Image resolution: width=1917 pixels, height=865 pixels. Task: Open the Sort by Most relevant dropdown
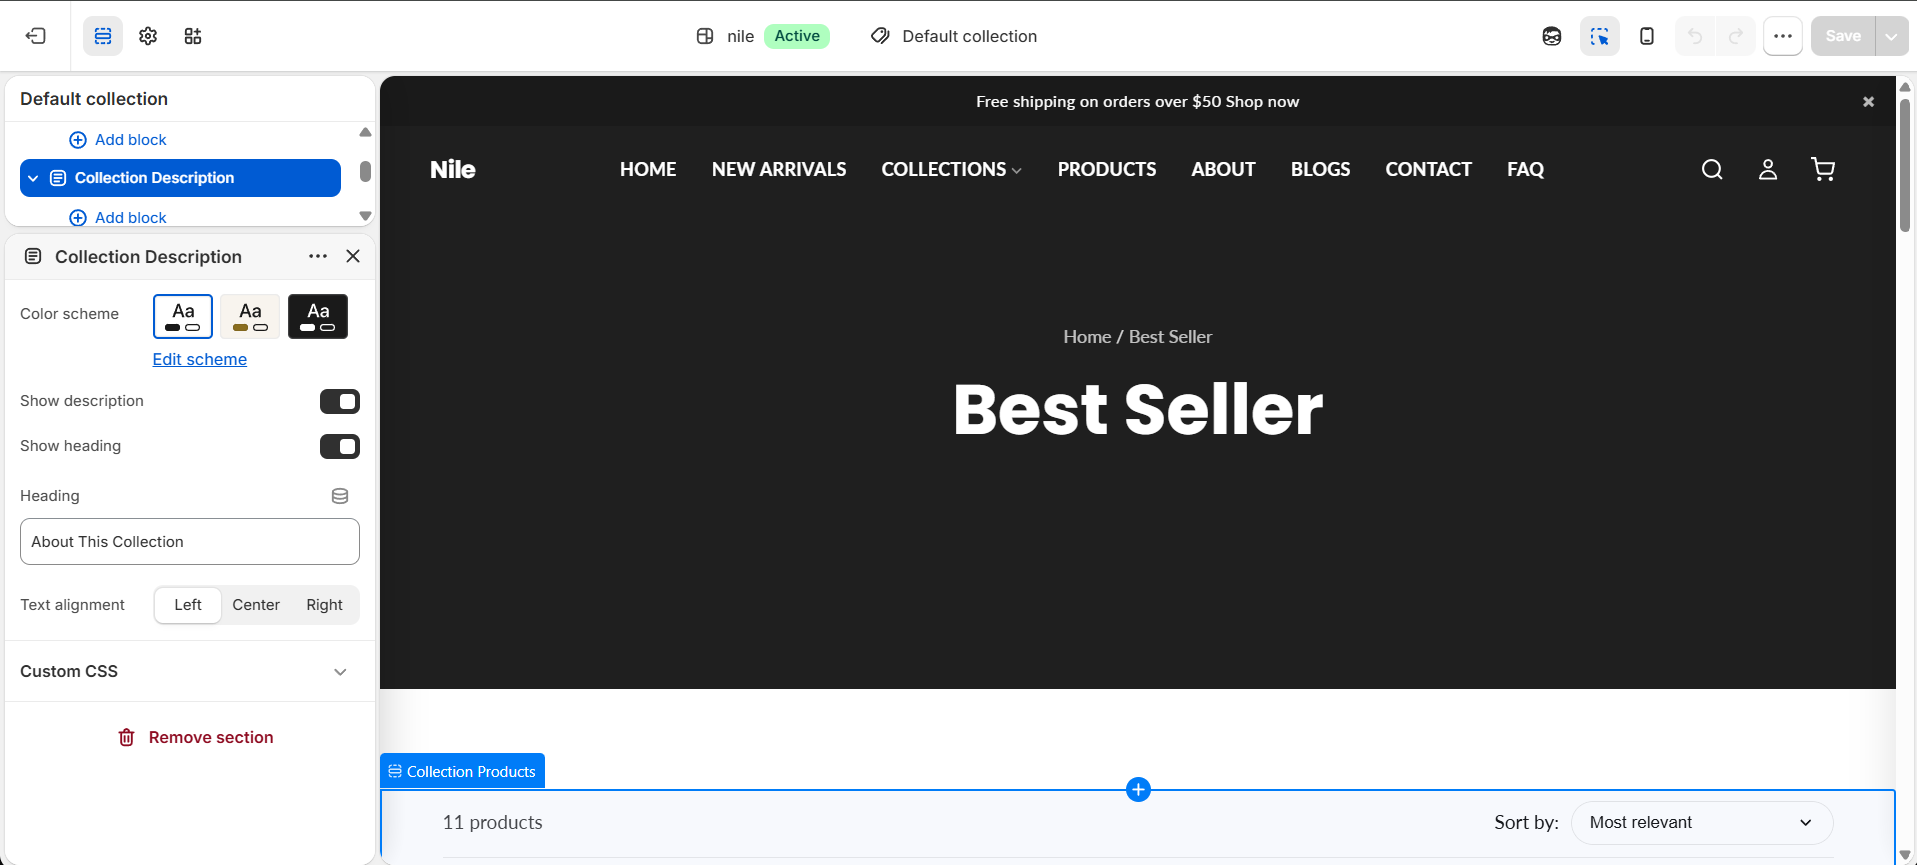tap(1702, 823)
